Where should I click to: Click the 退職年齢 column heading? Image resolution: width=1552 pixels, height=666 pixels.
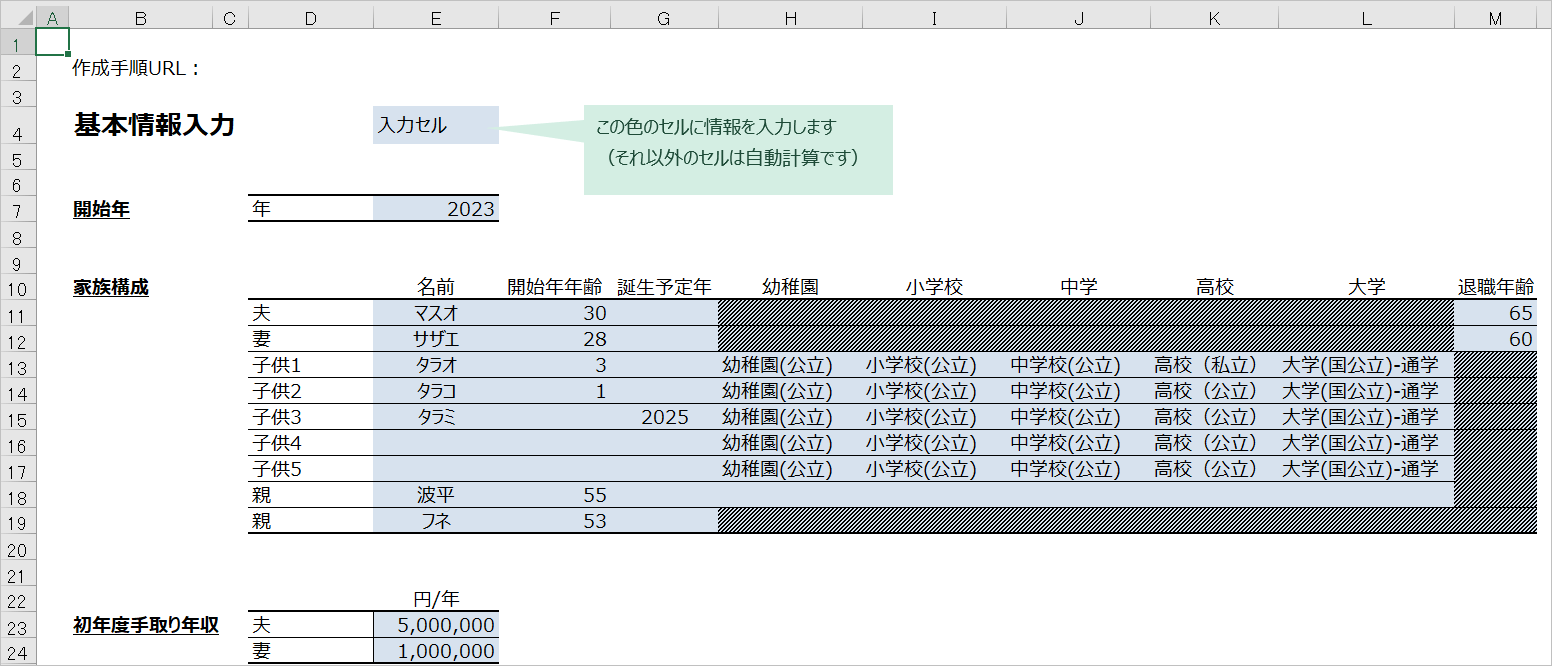1494,287
